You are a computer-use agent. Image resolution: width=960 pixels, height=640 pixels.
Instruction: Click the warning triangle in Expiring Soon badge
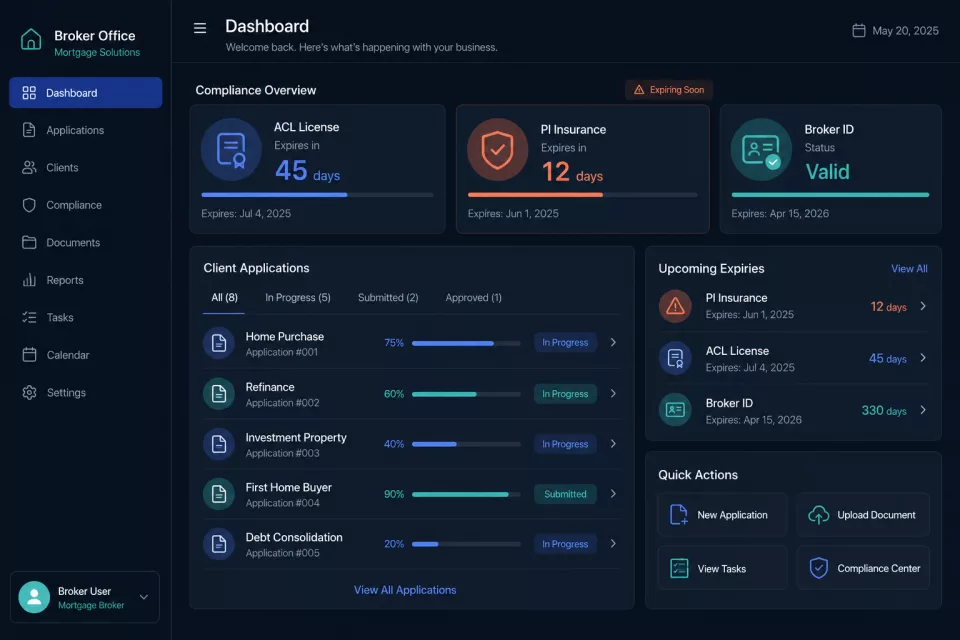click(x=639, y=90)
